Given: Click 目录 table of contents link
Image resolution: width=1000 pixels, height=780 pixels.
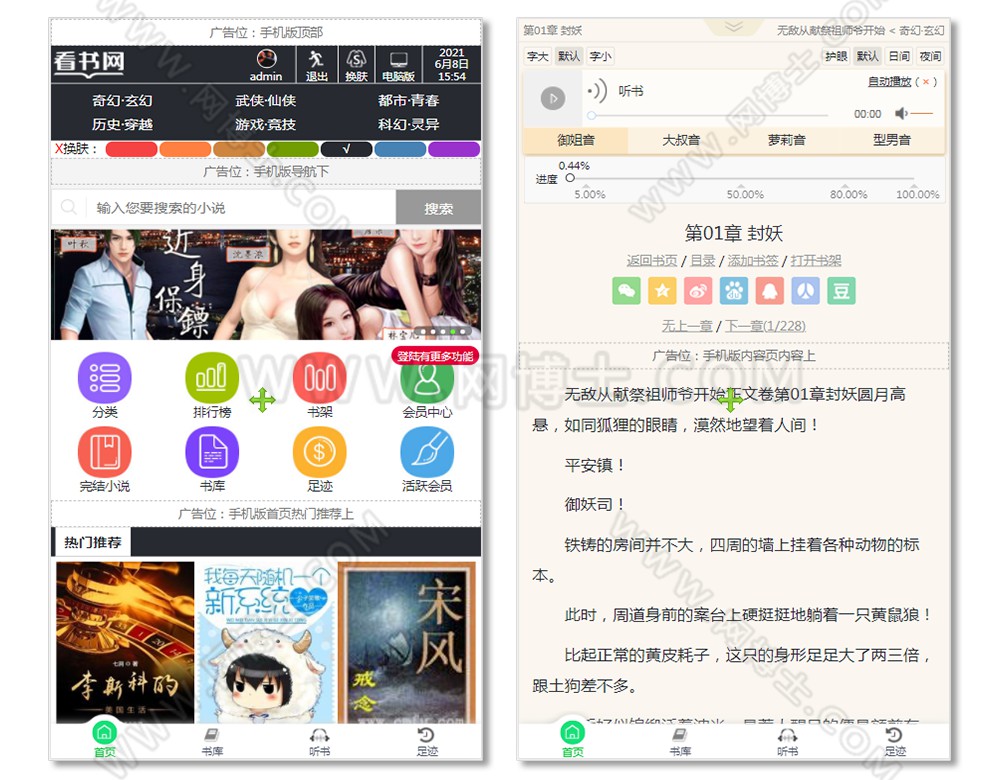Looking at the screenshot, I should (702, 260).
